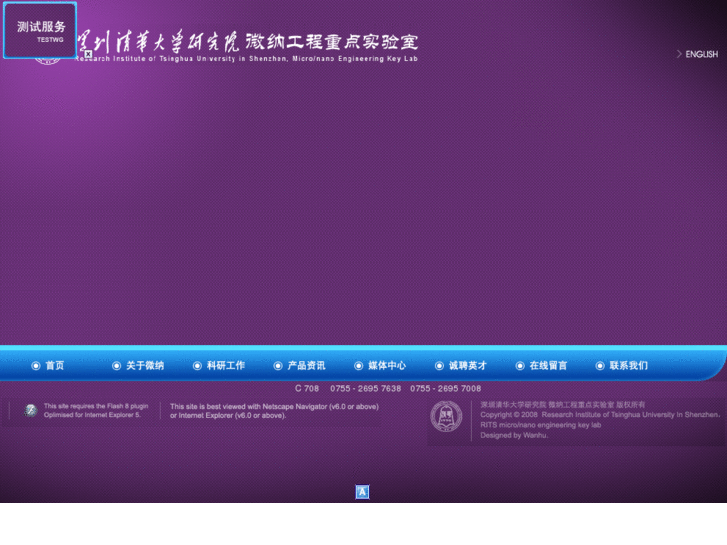Click text 'This site requires the Flash 8 plugin'
The width and height of the screenshot is (727, 545).
[96, 406]
